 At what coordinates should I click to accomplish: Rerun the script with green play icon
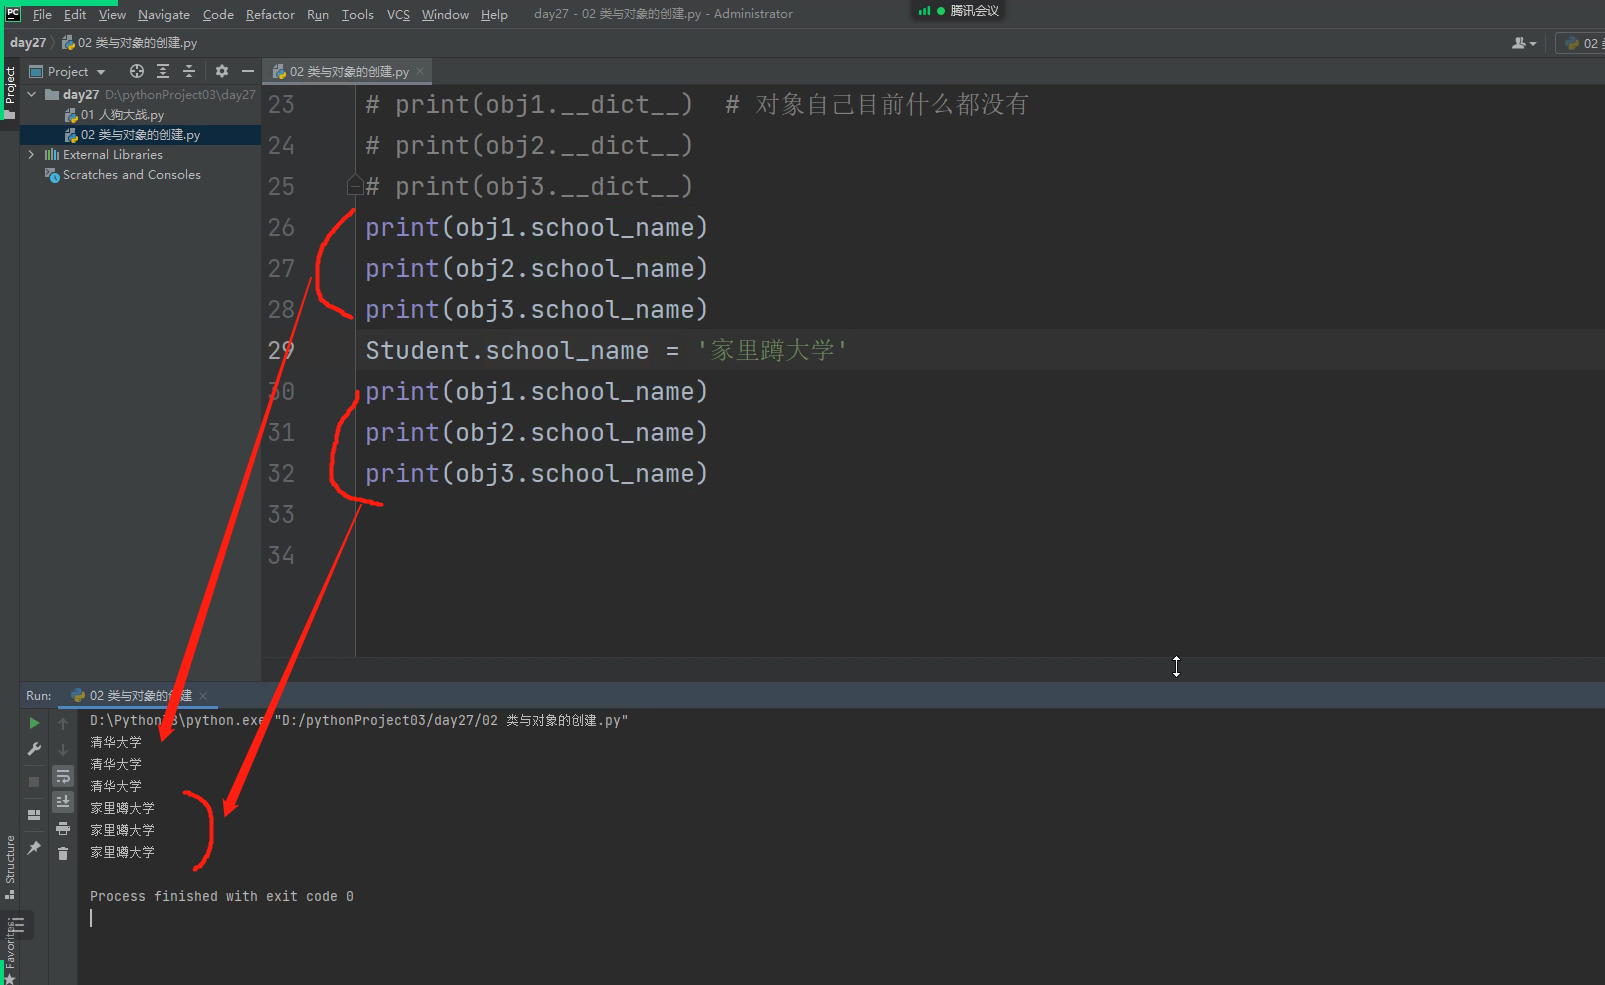coord(34,723)
